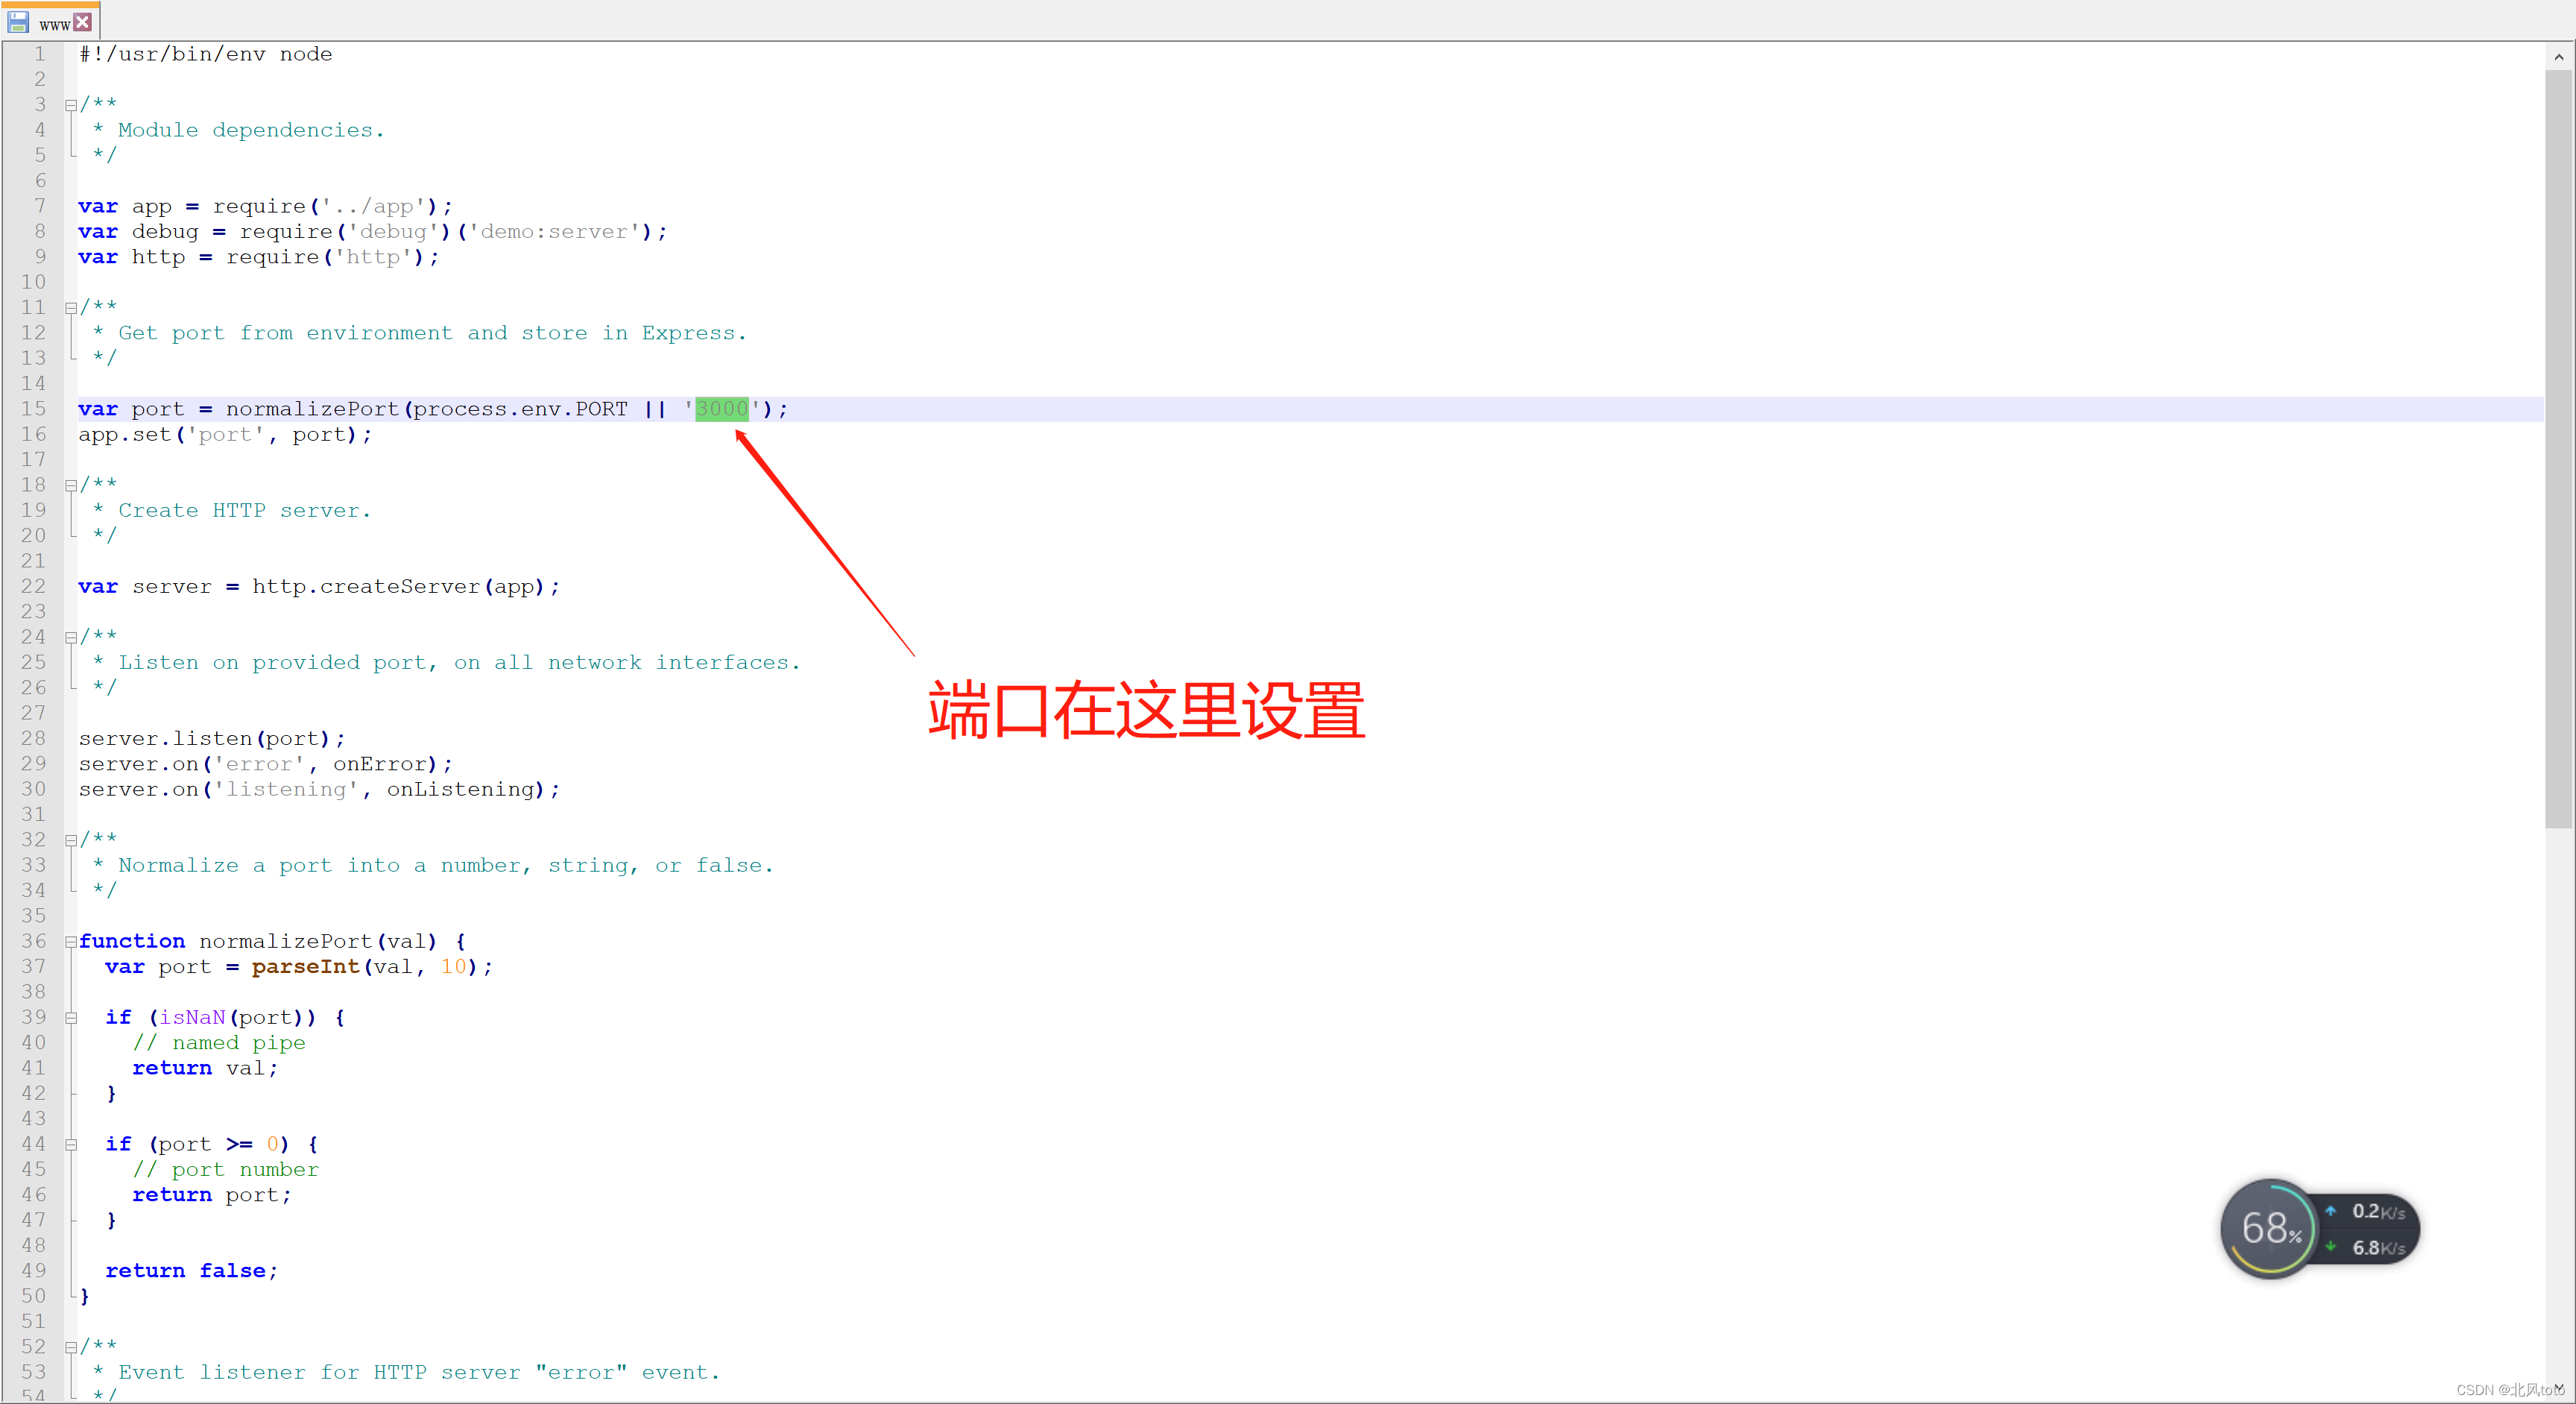Click http.createServer(app) on line 22
Screen dimensions: 2576x1404
click(399, 586)
